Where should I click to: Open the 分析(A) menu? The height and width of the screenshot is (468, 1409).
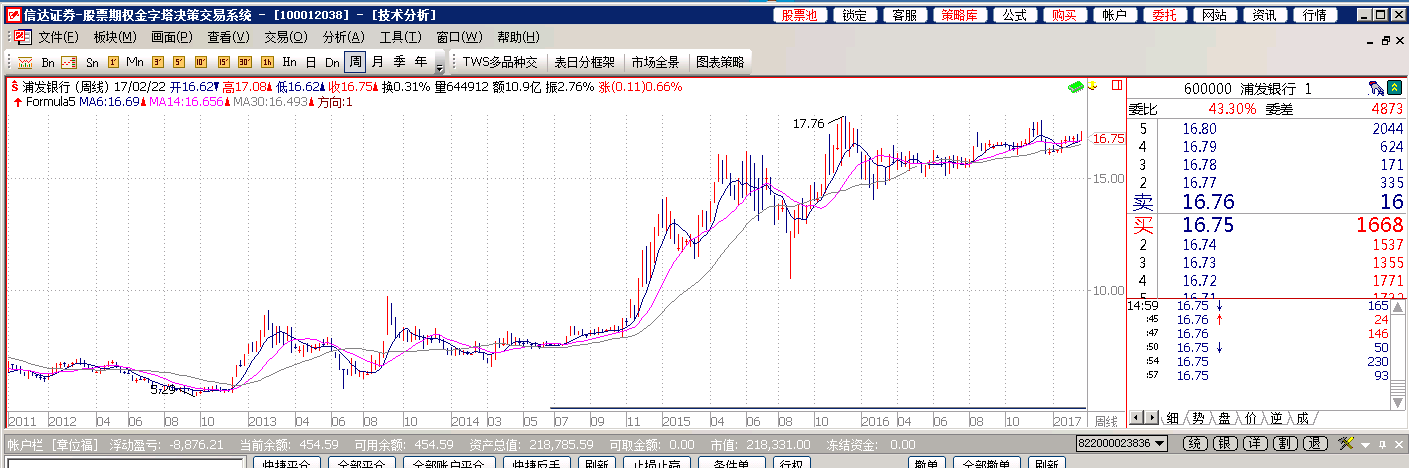coord(344,37)
